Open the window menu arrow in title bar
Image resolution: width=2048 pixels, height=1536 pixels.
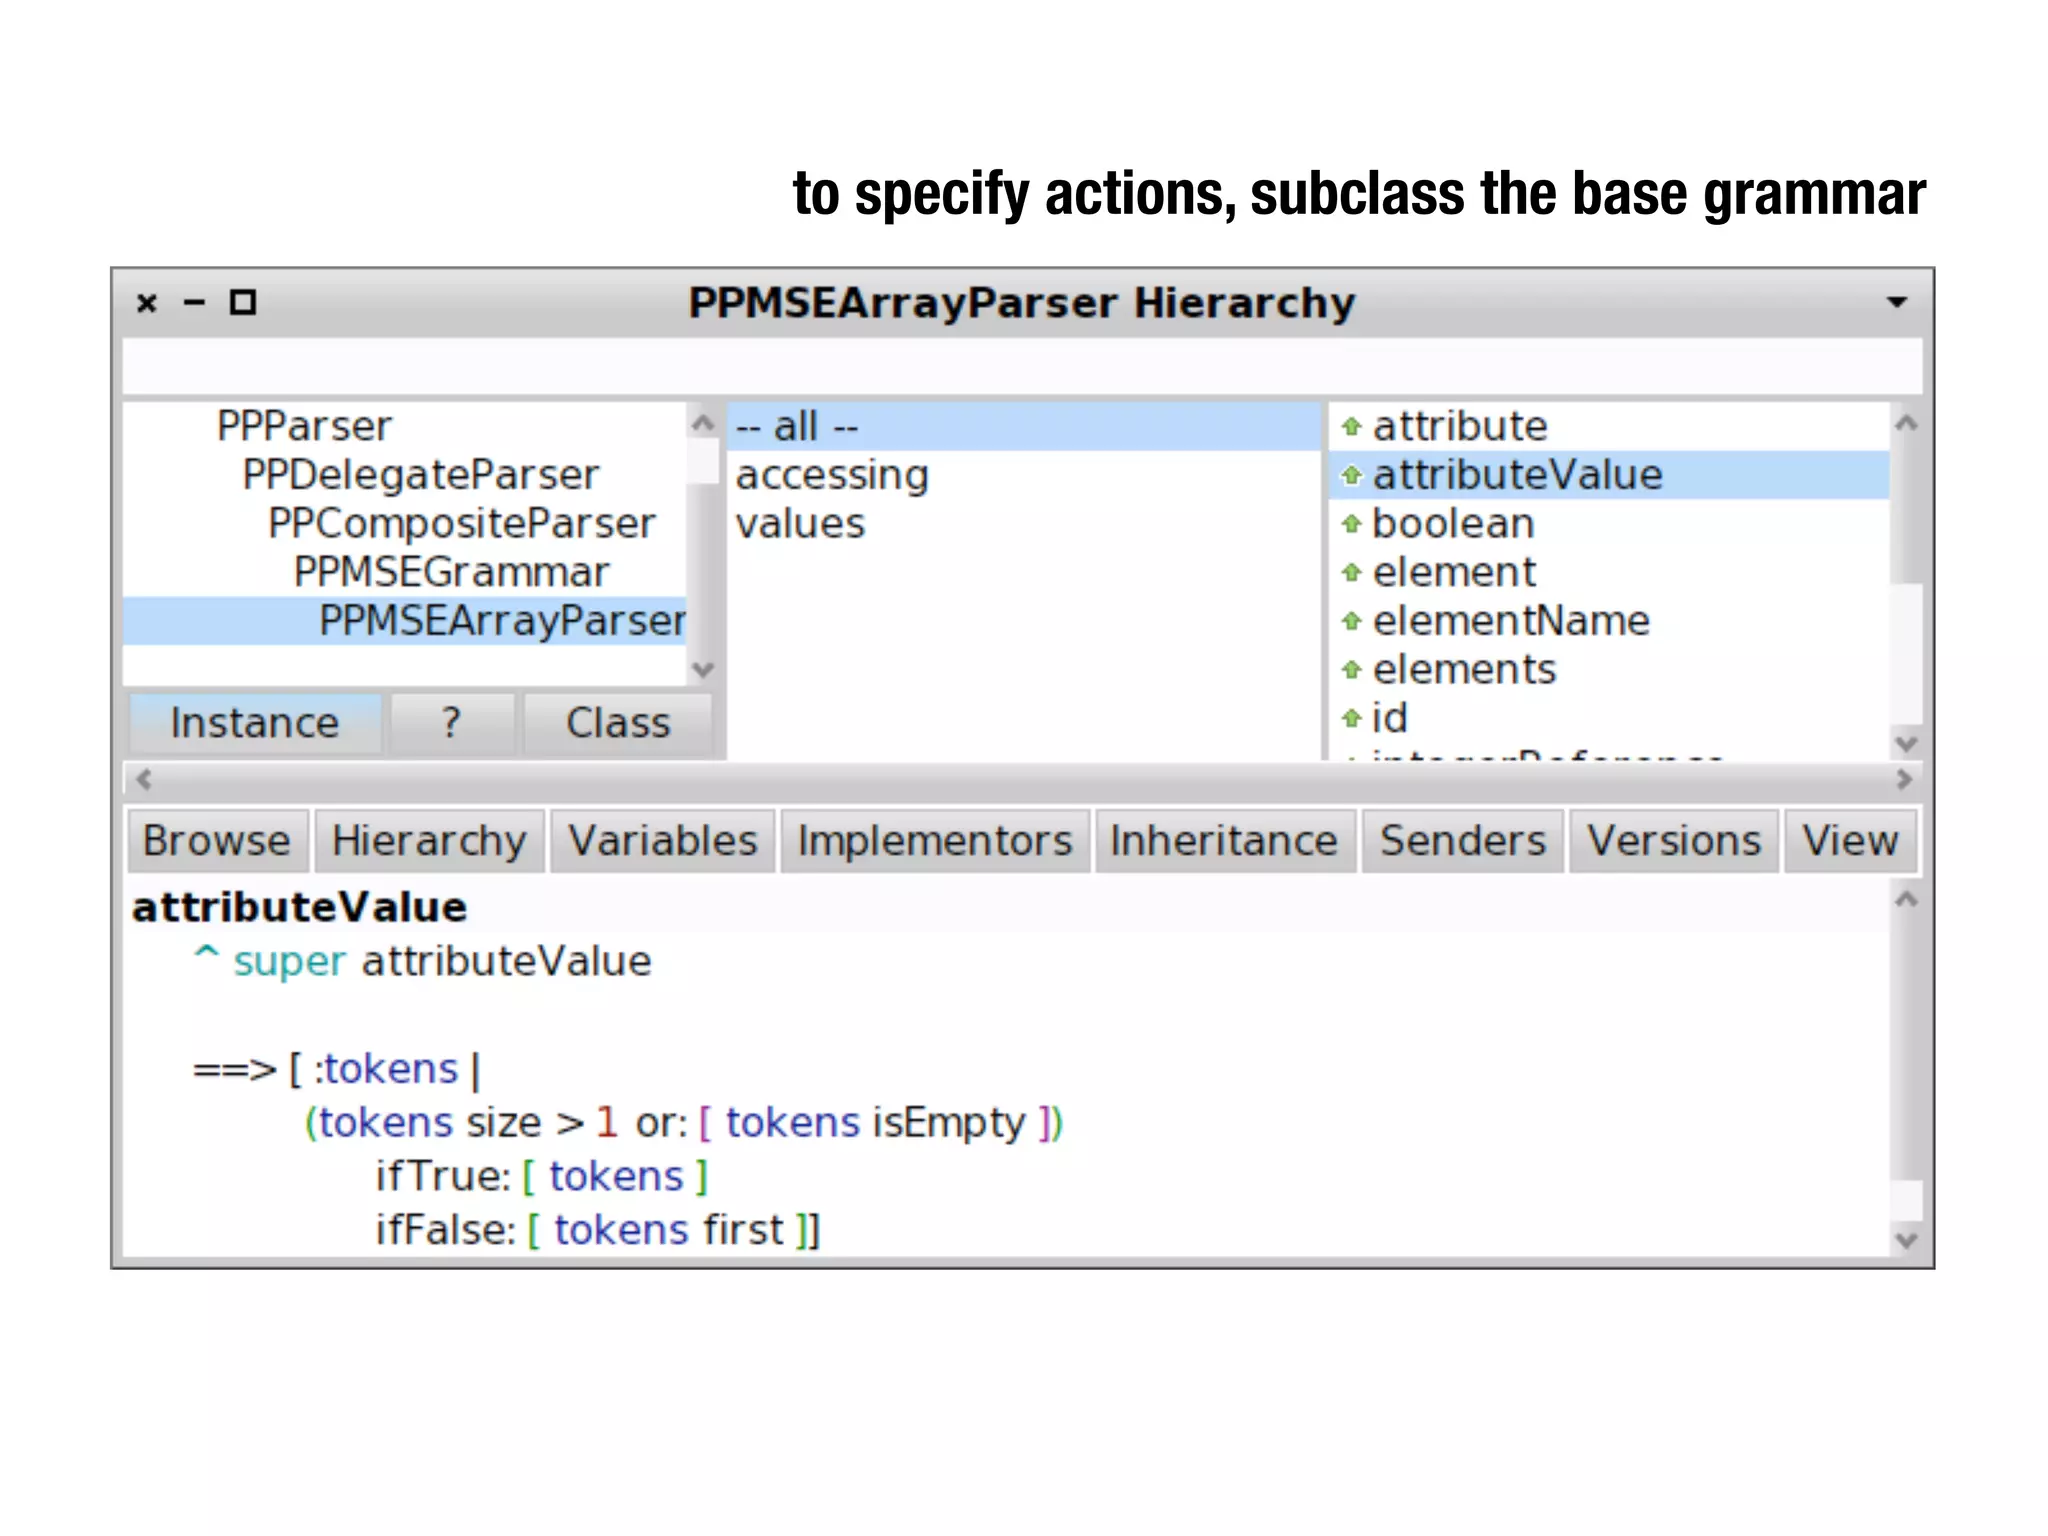[1896, 302]
